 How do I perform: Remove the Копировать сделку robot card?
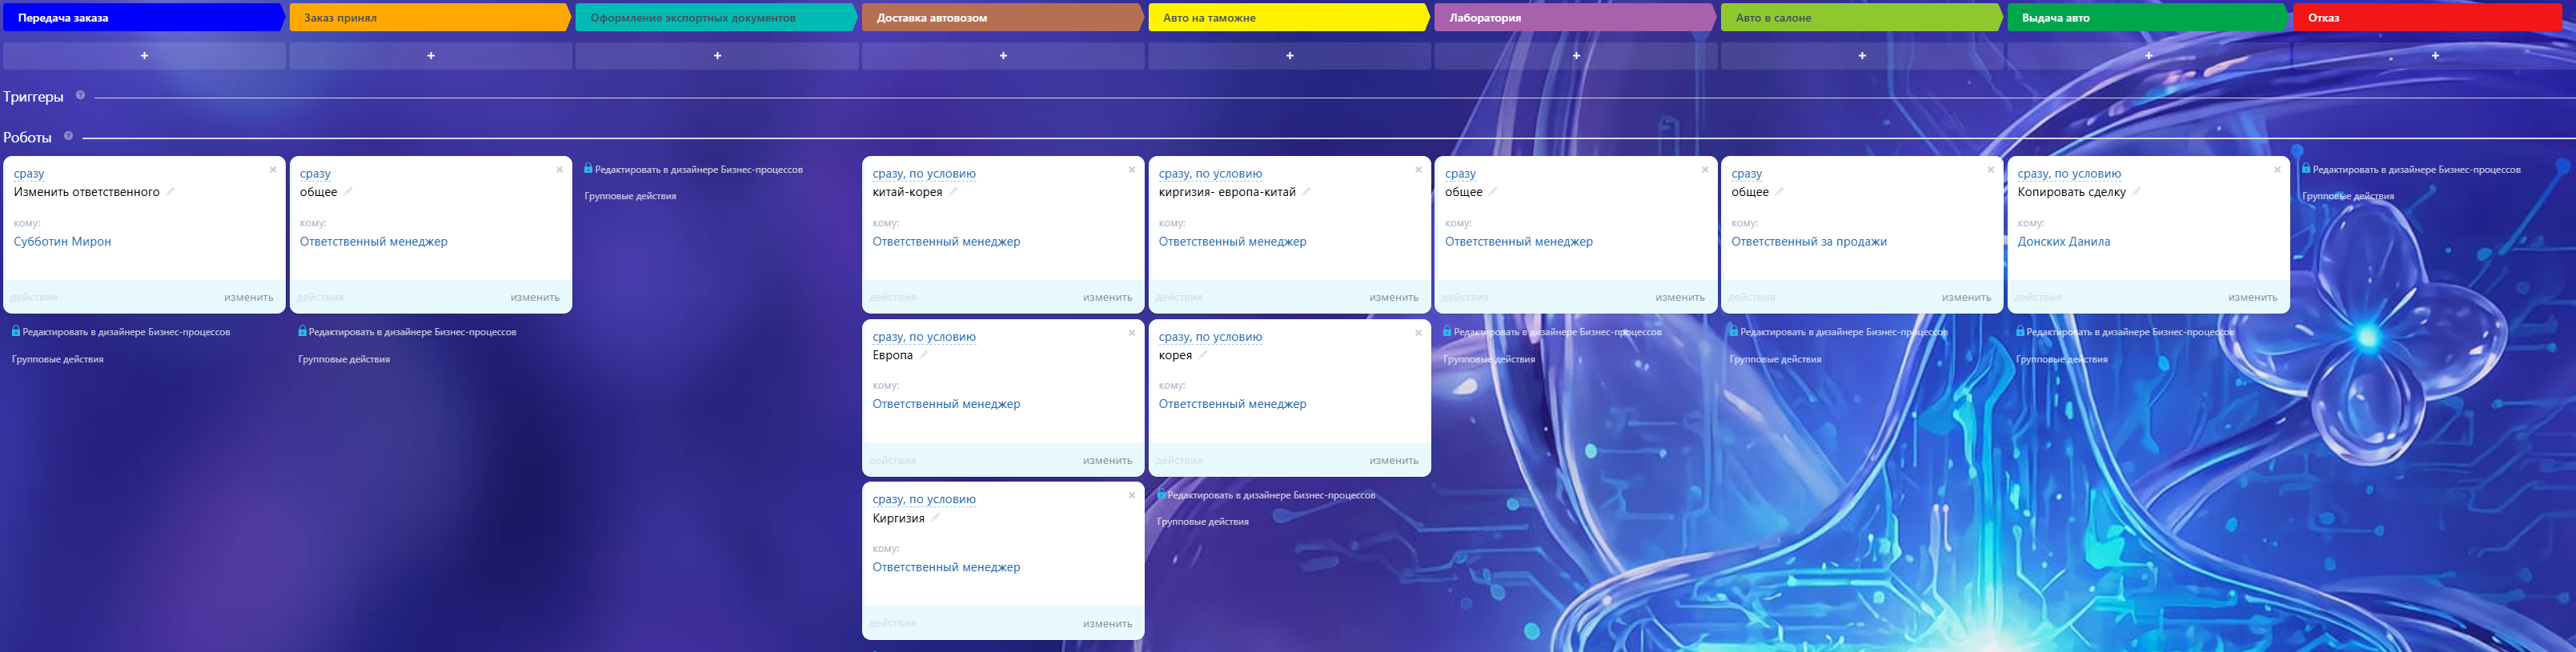point(2277,170)
